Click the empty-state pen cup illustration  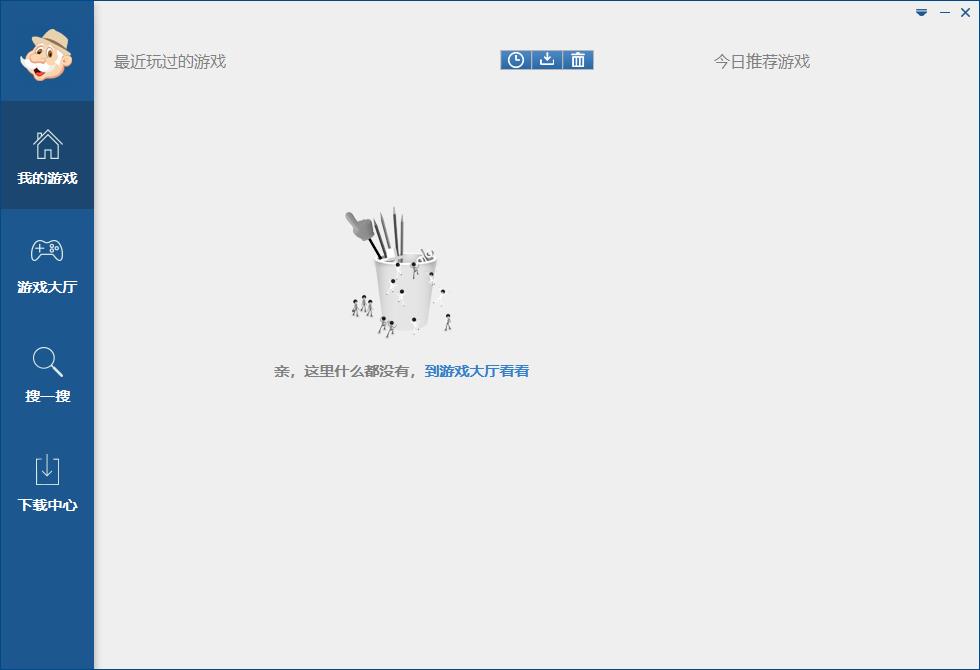pyautogui.click(x=400, y=275)
